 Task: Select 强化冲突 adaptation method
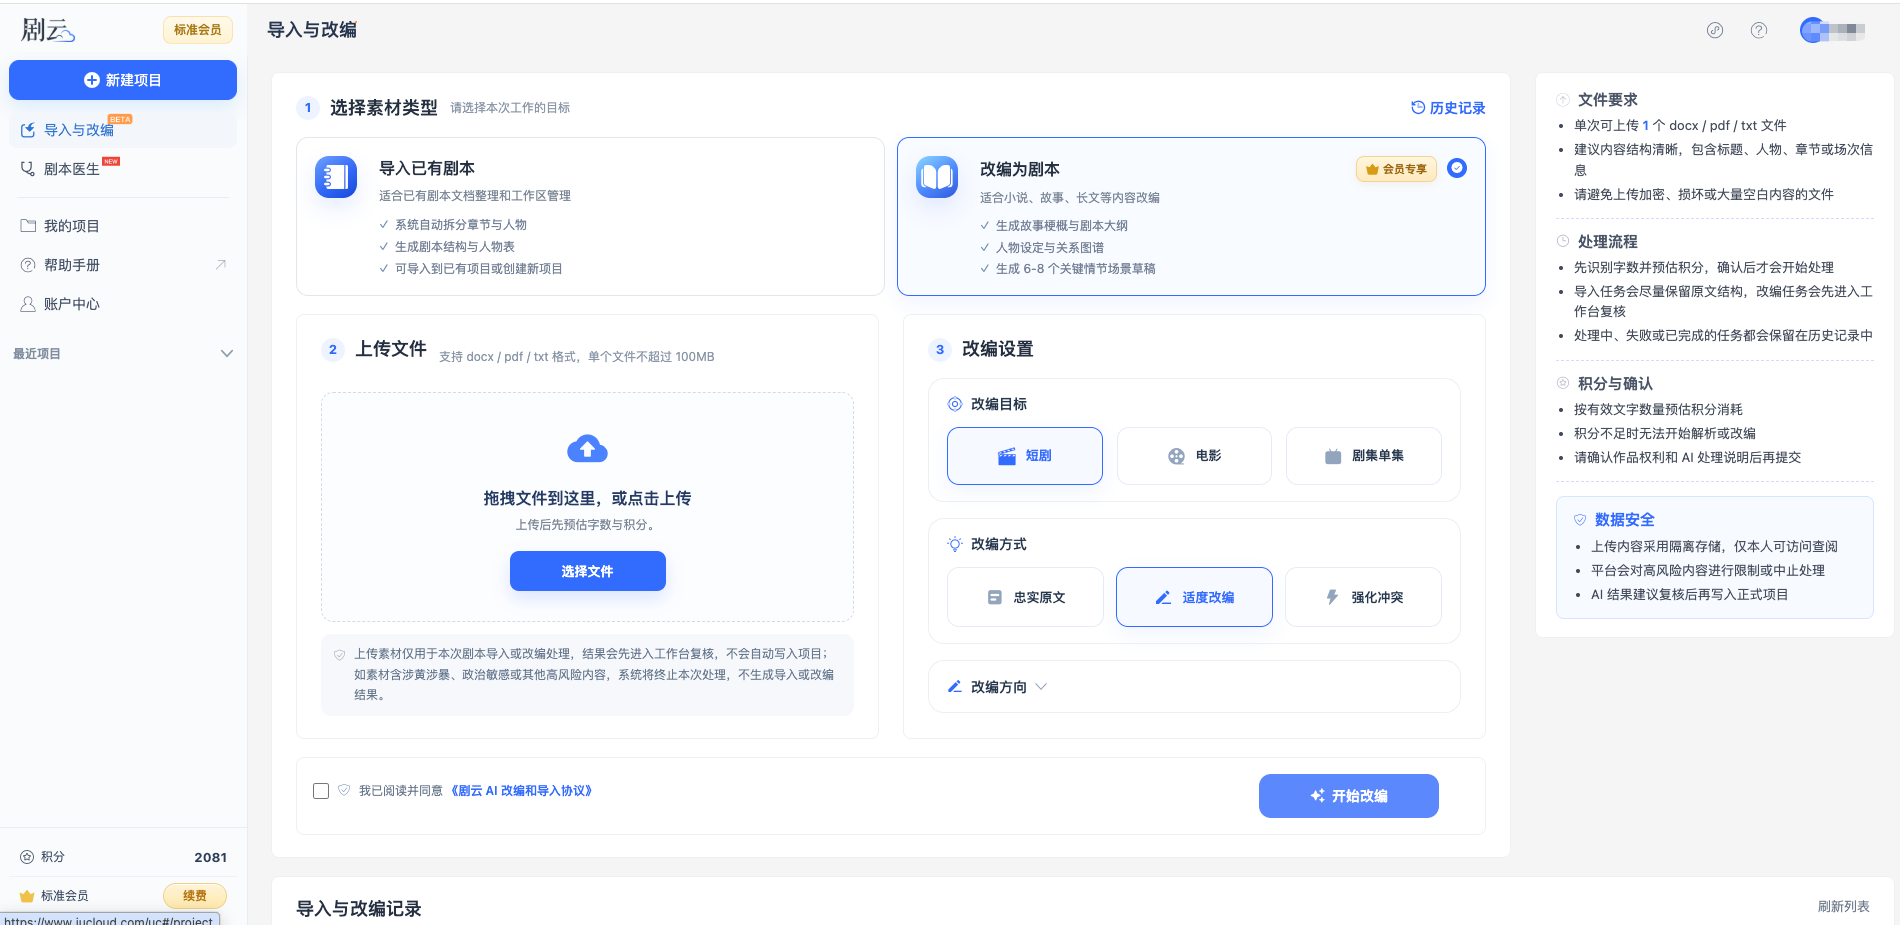[1363, 597]
